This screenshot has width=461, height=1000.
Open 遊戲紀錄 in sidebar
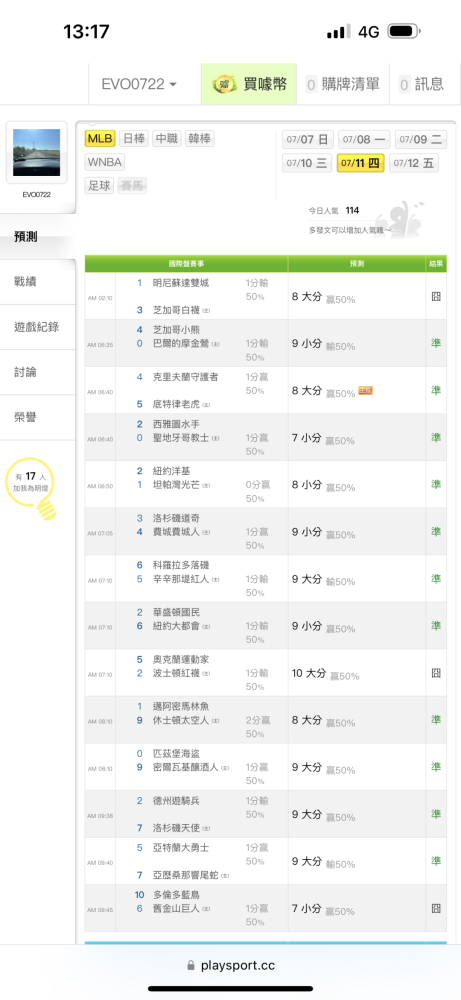[x=36, y=327]
